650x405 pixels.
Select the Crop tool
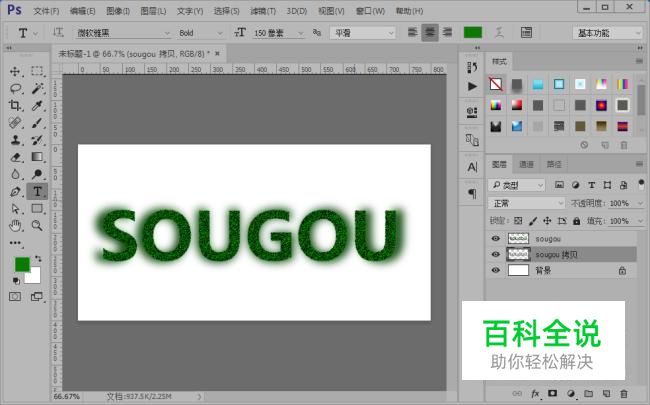click(15, 105)
